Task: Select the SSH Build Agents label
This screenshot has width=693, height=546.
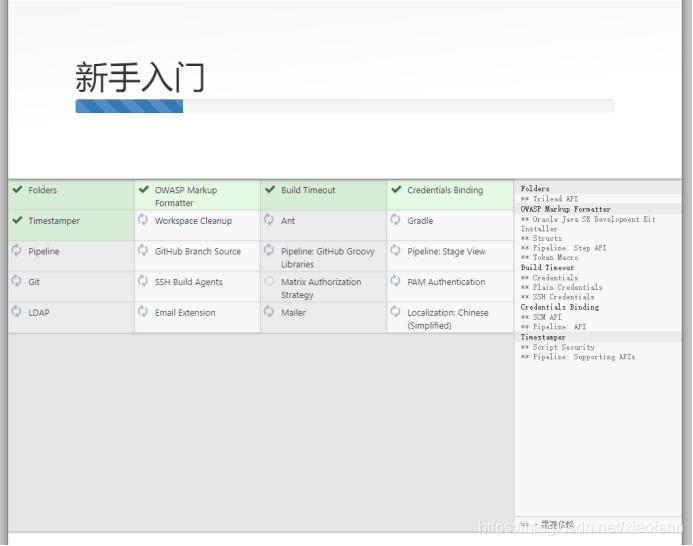Action: 188,282
